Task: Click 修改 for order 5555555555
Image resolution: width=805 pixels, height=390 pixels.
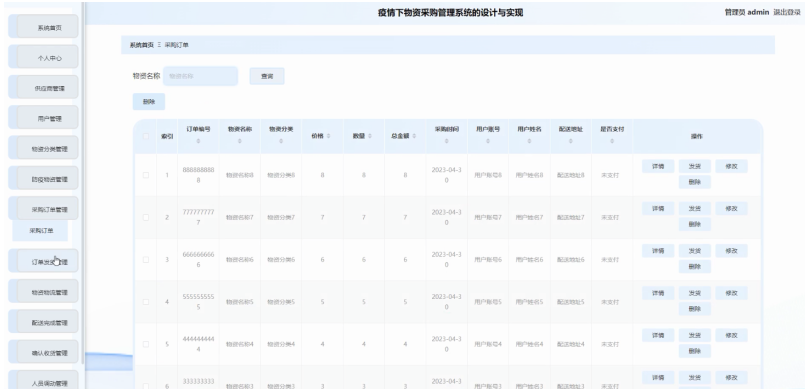Action: pos(731,293)
